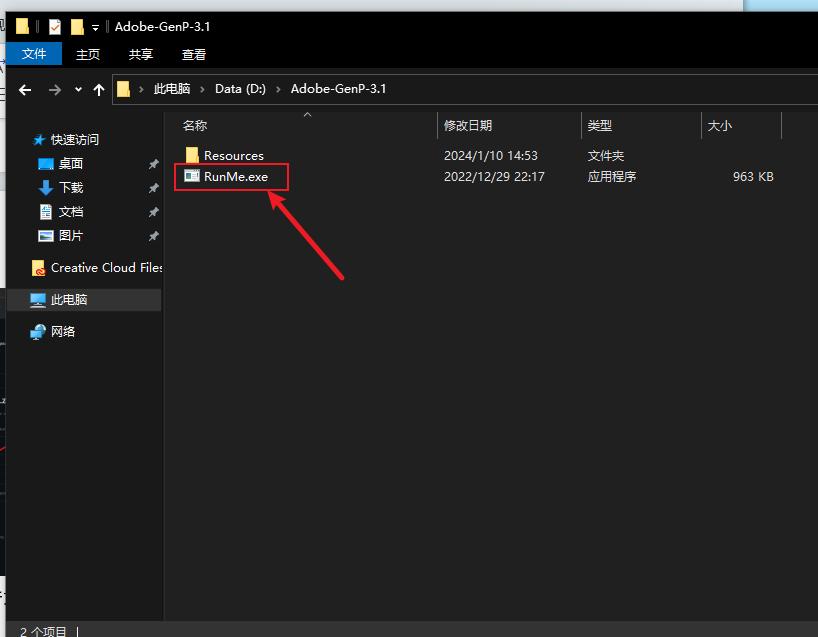This screenshot has width=818, height=637.
Task: Click the 网络 network icon in sidebar
Action: [38, 332]
